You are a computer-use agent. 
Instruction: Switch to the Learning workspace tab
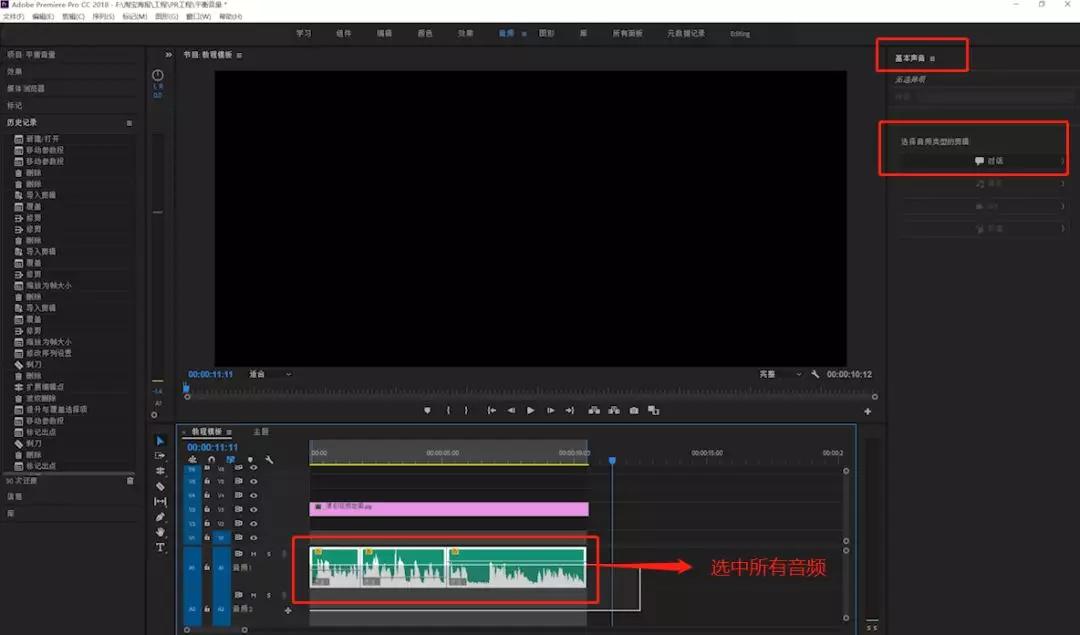click(304, 33)
